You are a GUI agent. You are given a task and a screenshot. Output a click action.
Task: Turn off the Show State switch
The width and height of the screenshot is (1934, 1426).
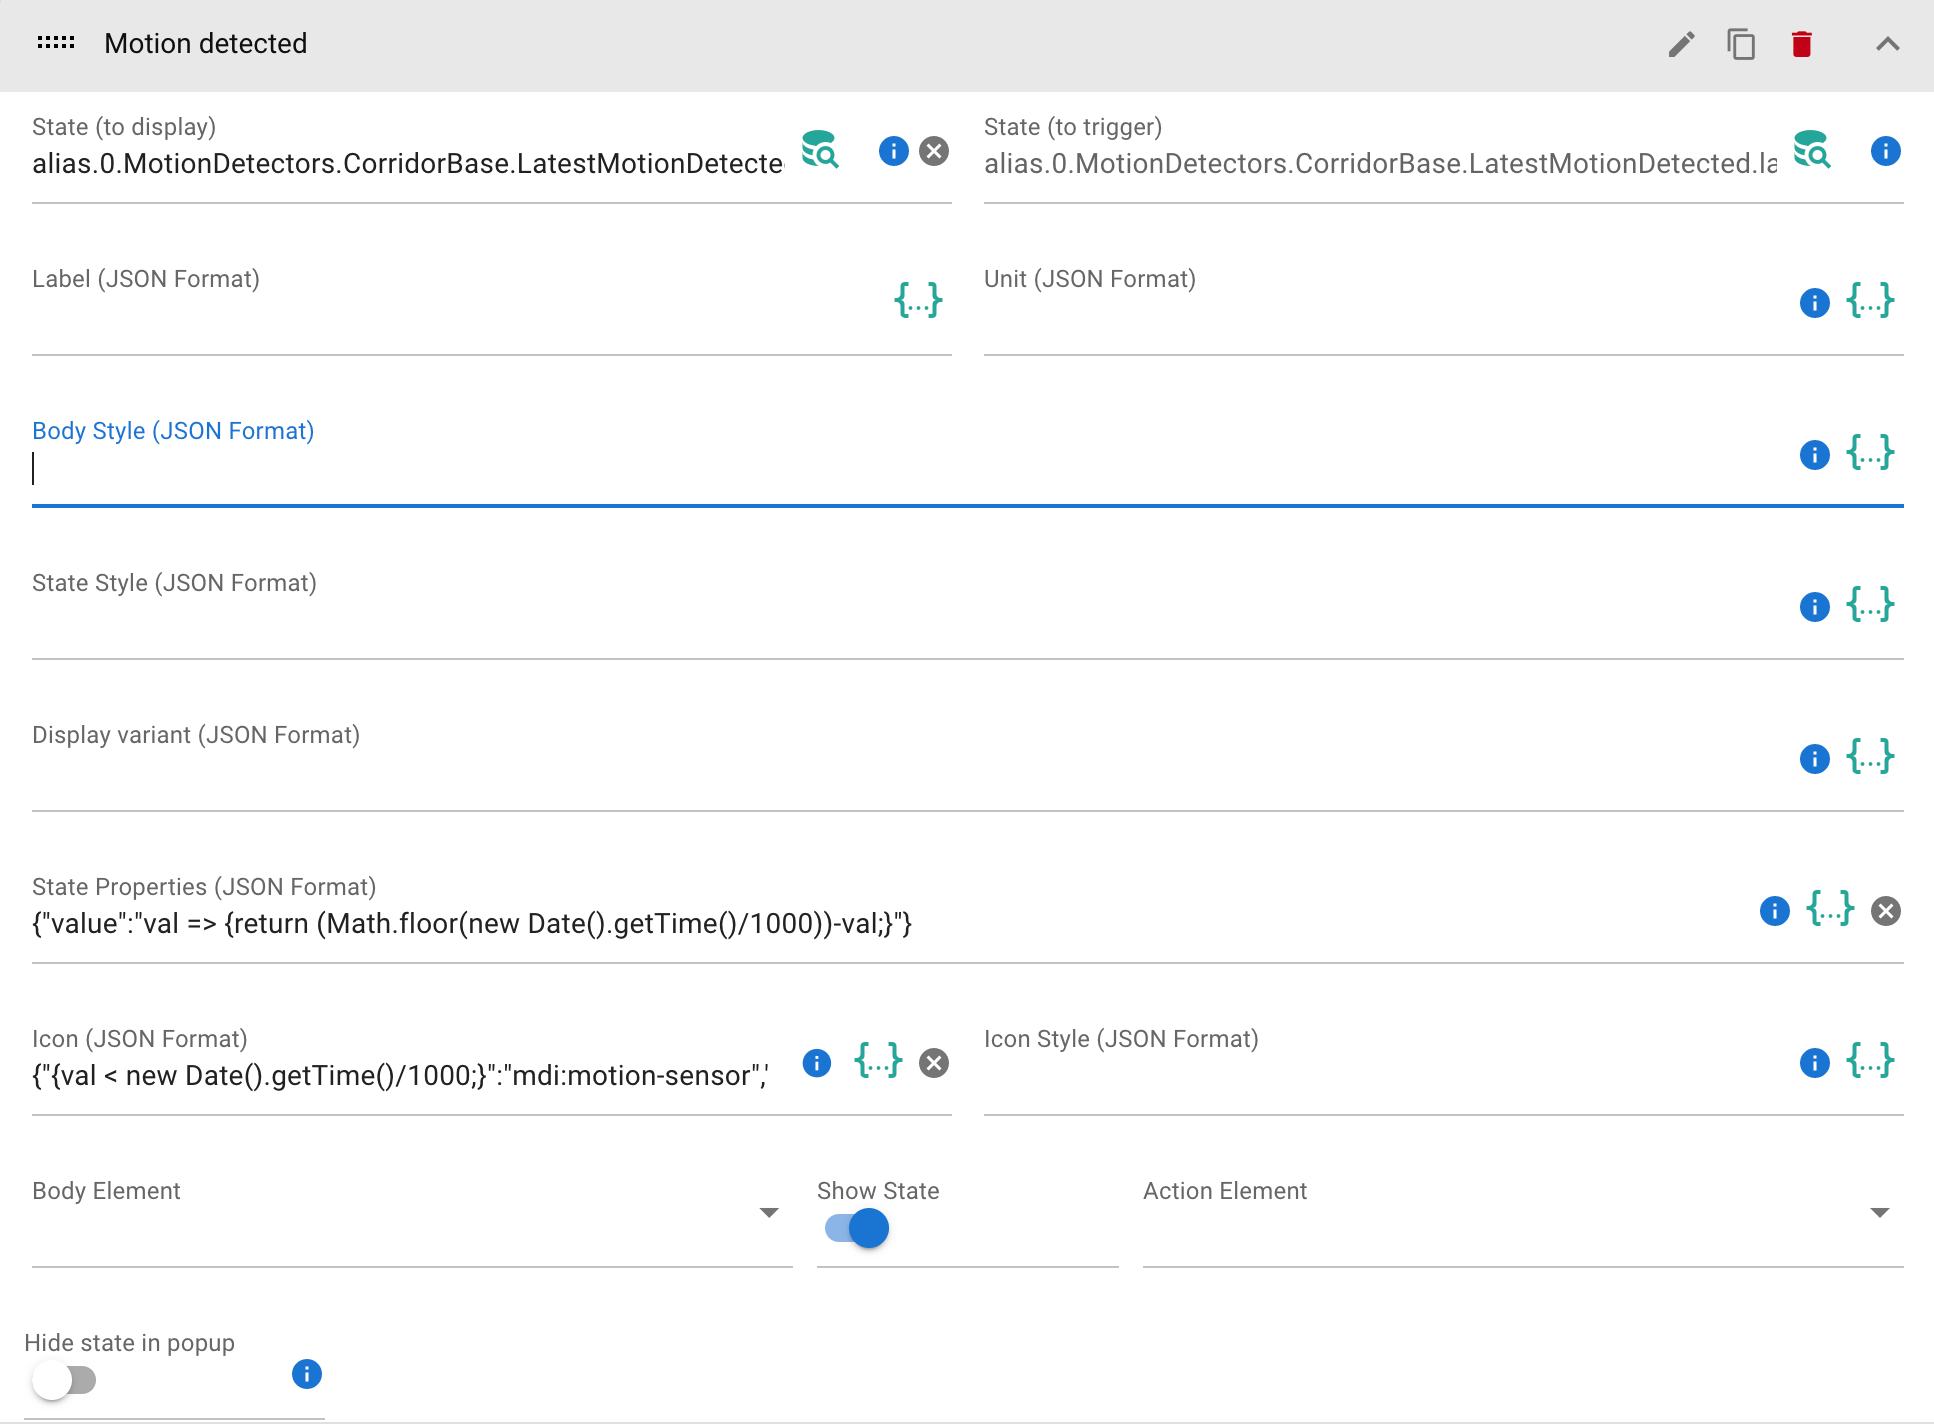(x=857, y=1228)
